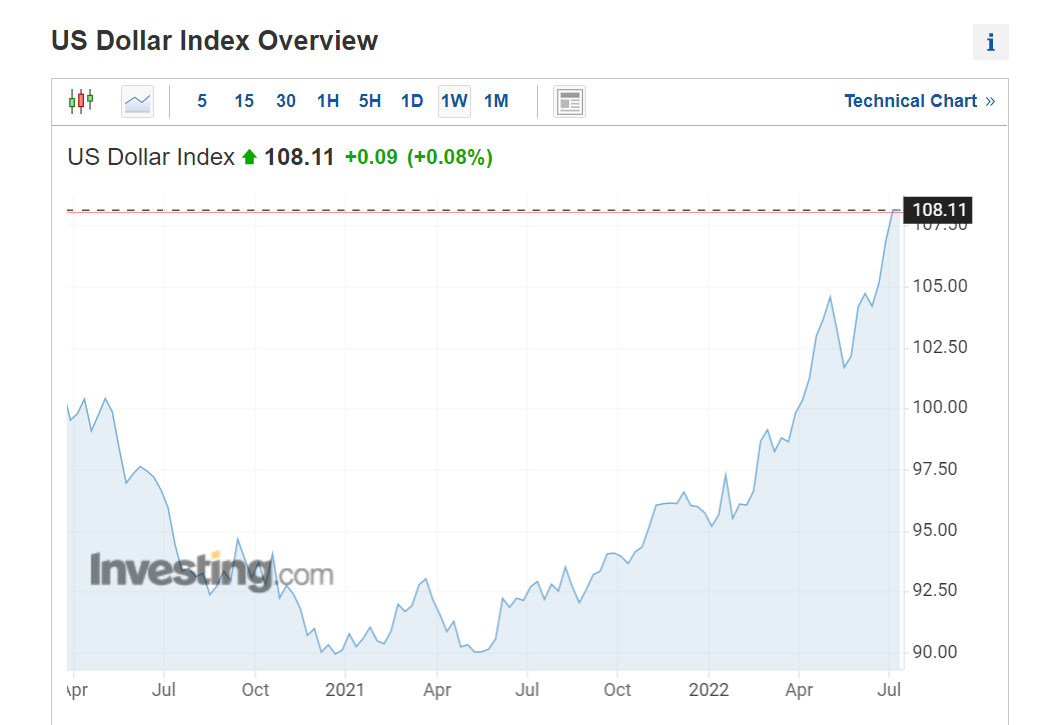Image resolution: width=1038 pixels, height=725 pixels.
Task: Click the 95.00 y-axis label
Action: tap(935, 530)
